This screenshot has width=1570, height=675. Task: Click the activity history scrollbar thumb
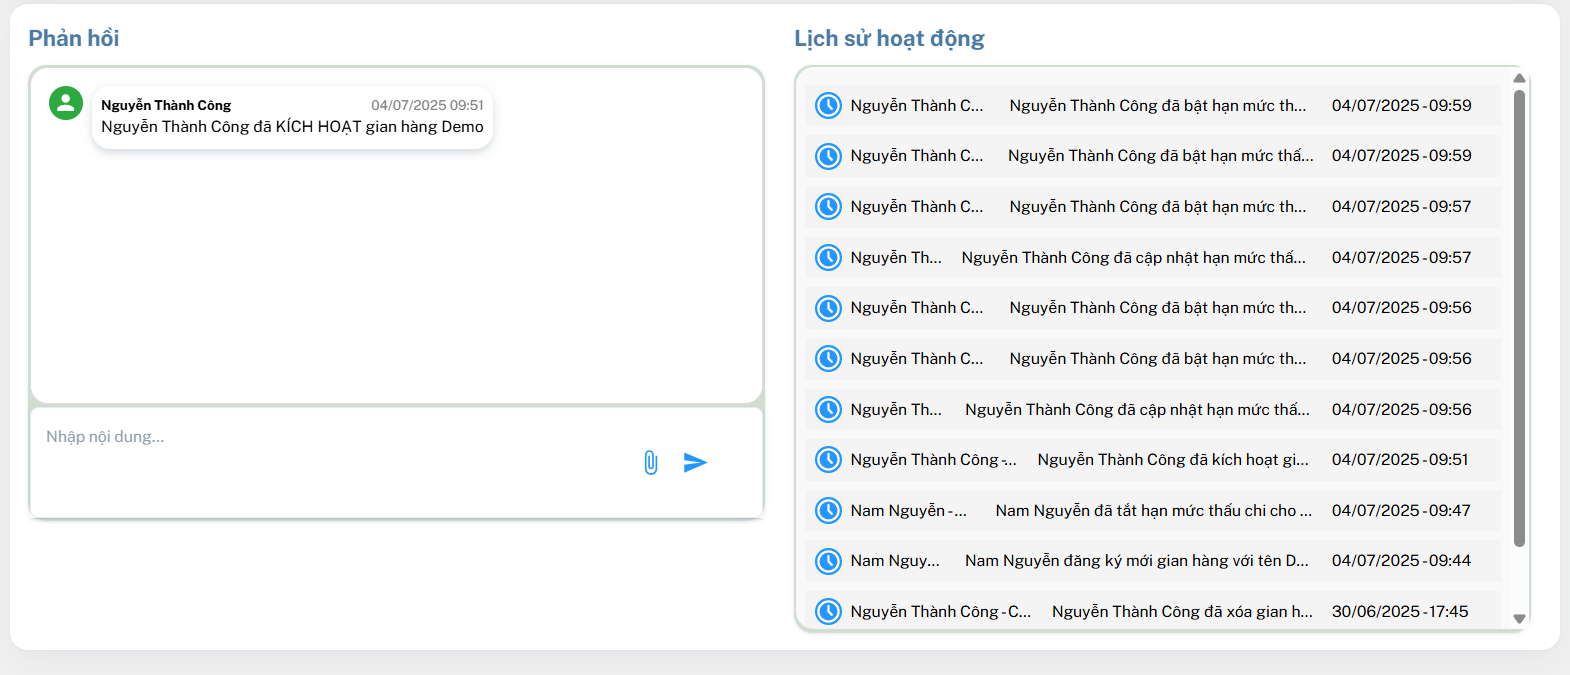pos(1519,318)
